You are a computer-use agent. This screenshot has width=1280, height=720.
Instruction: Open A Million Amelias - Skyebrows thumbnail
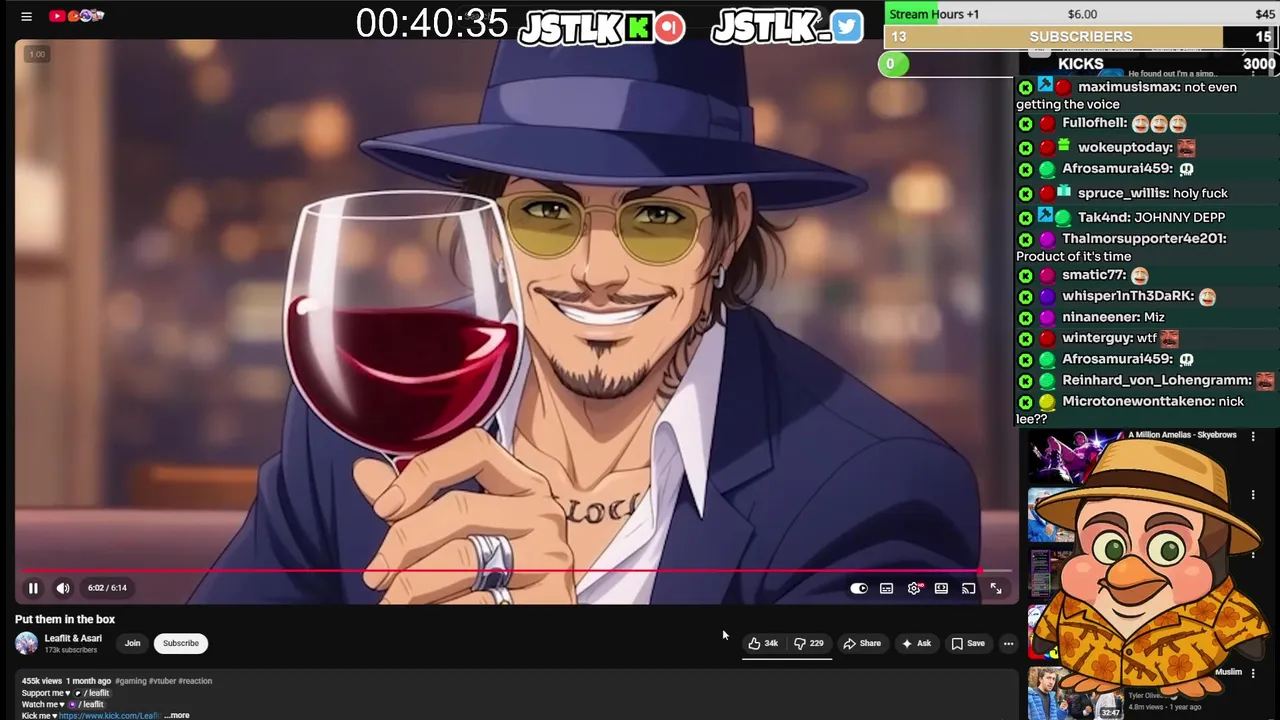(x=1075, y=457)
